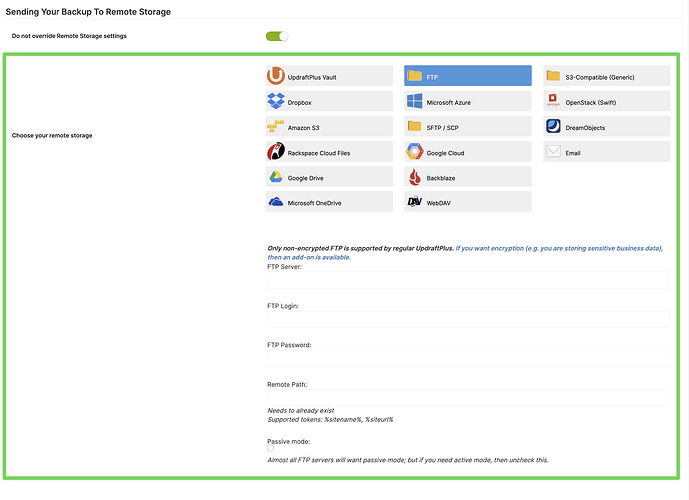Click the 'Remote Path:' label

click(x=287, y=384)
